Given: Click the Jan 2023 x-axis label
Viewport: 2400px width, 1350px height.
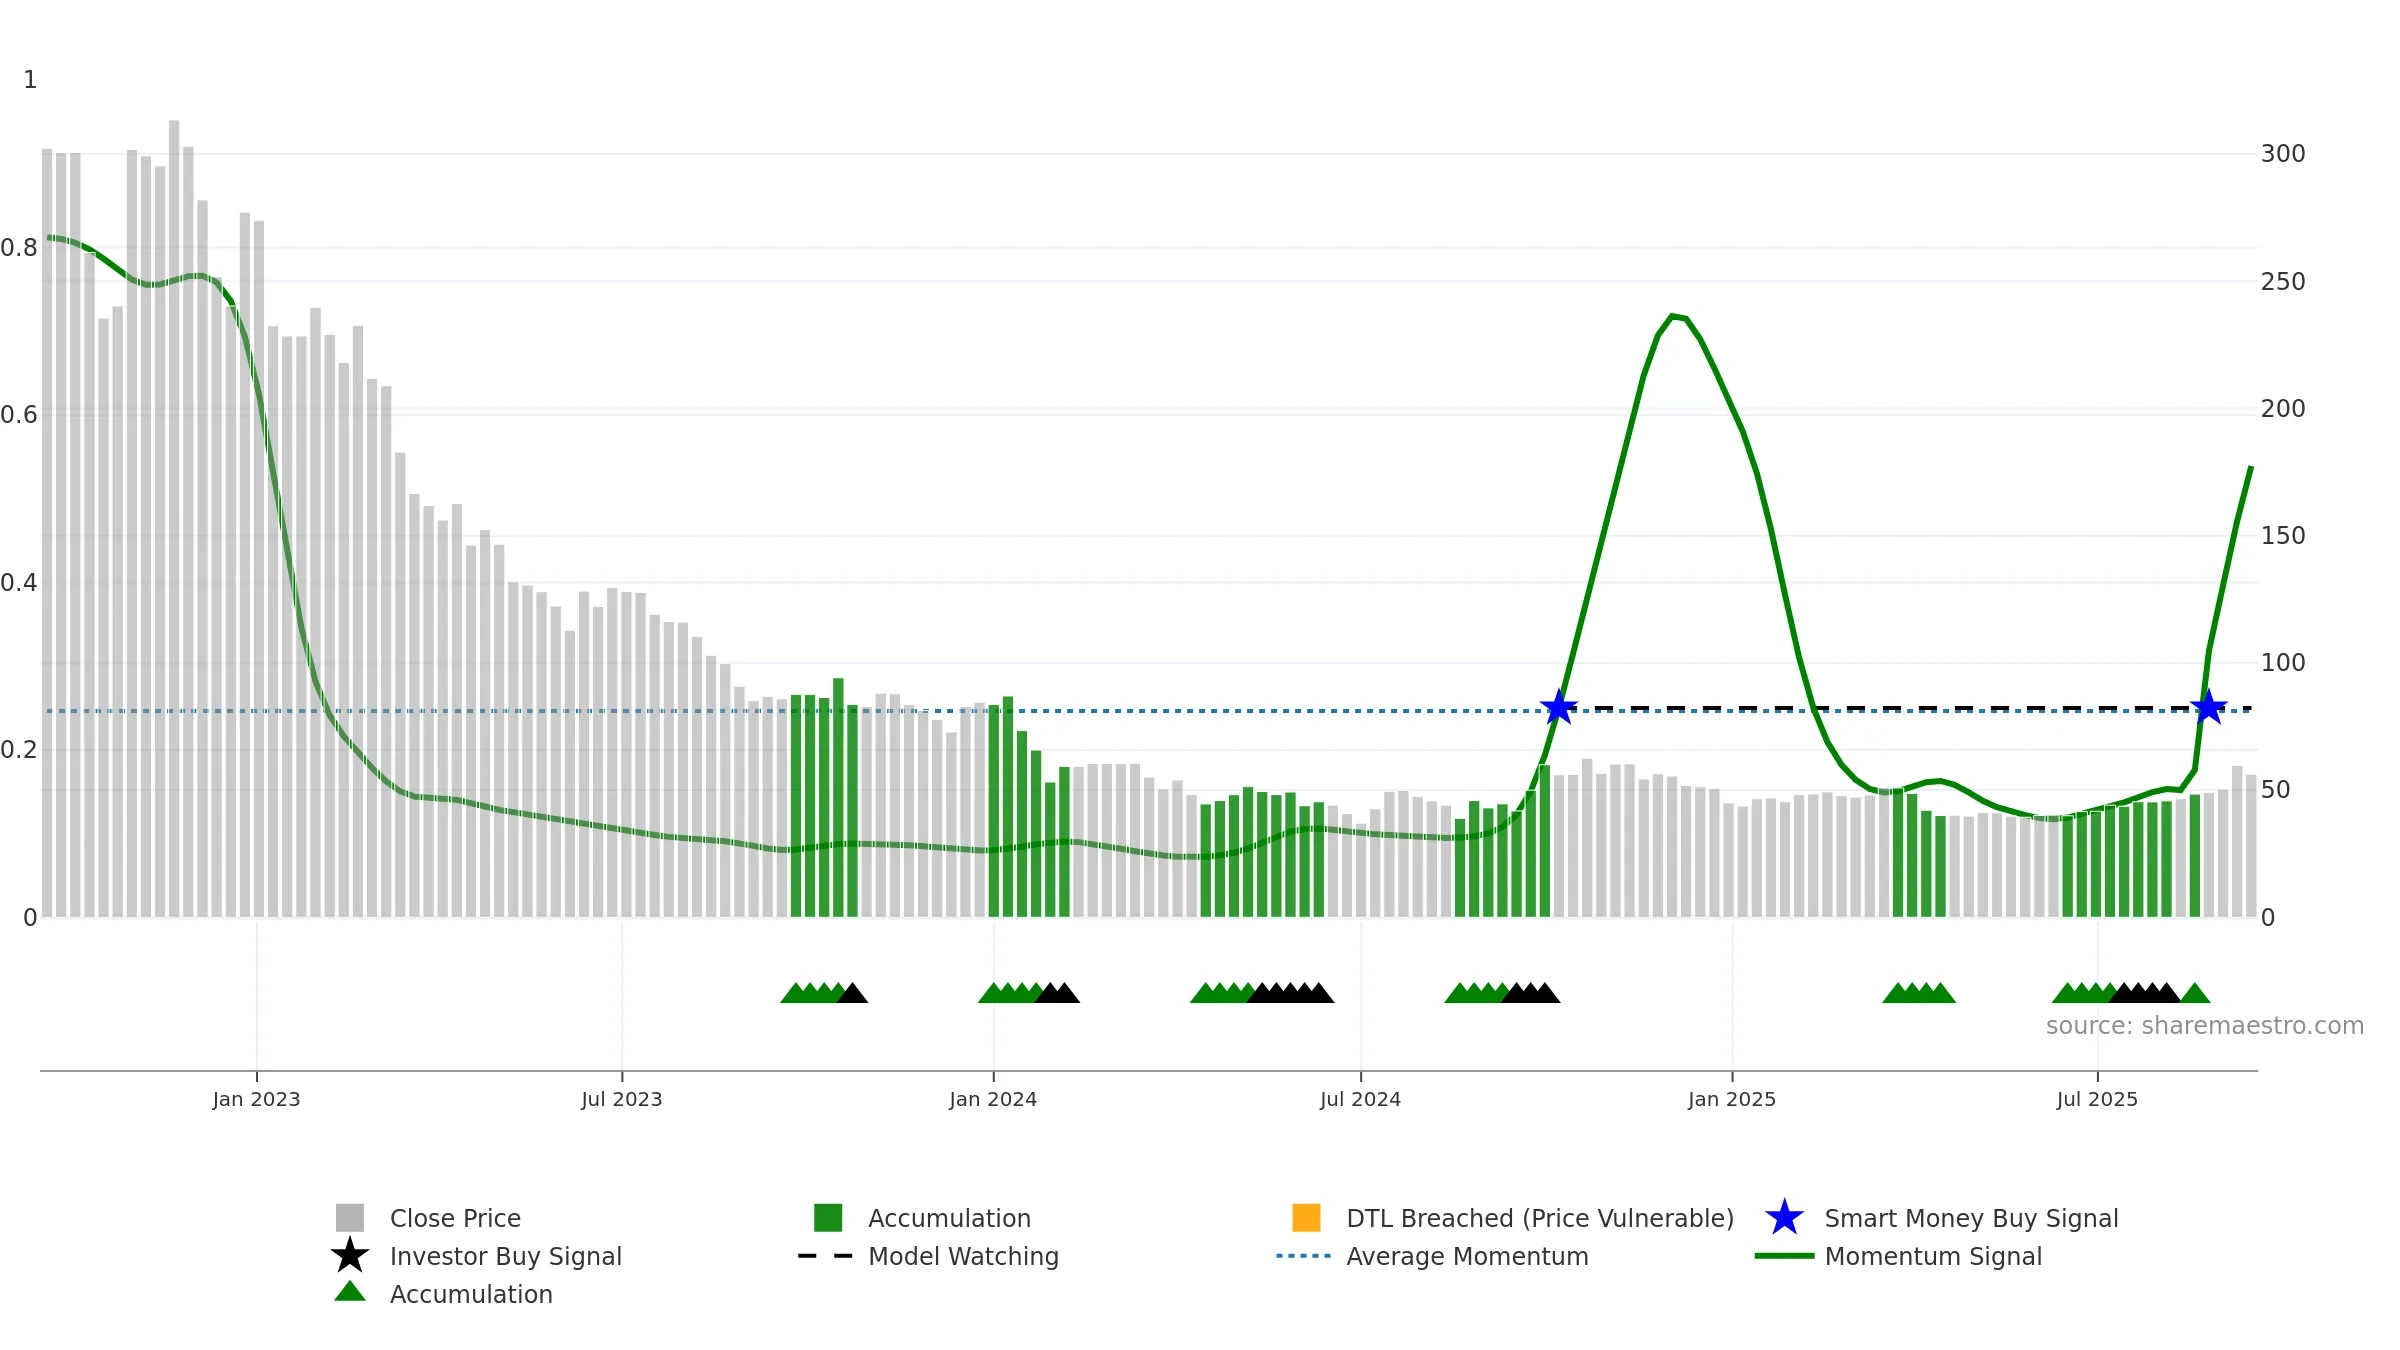Looking at the screenshot, I should [x=256, y=1100].
